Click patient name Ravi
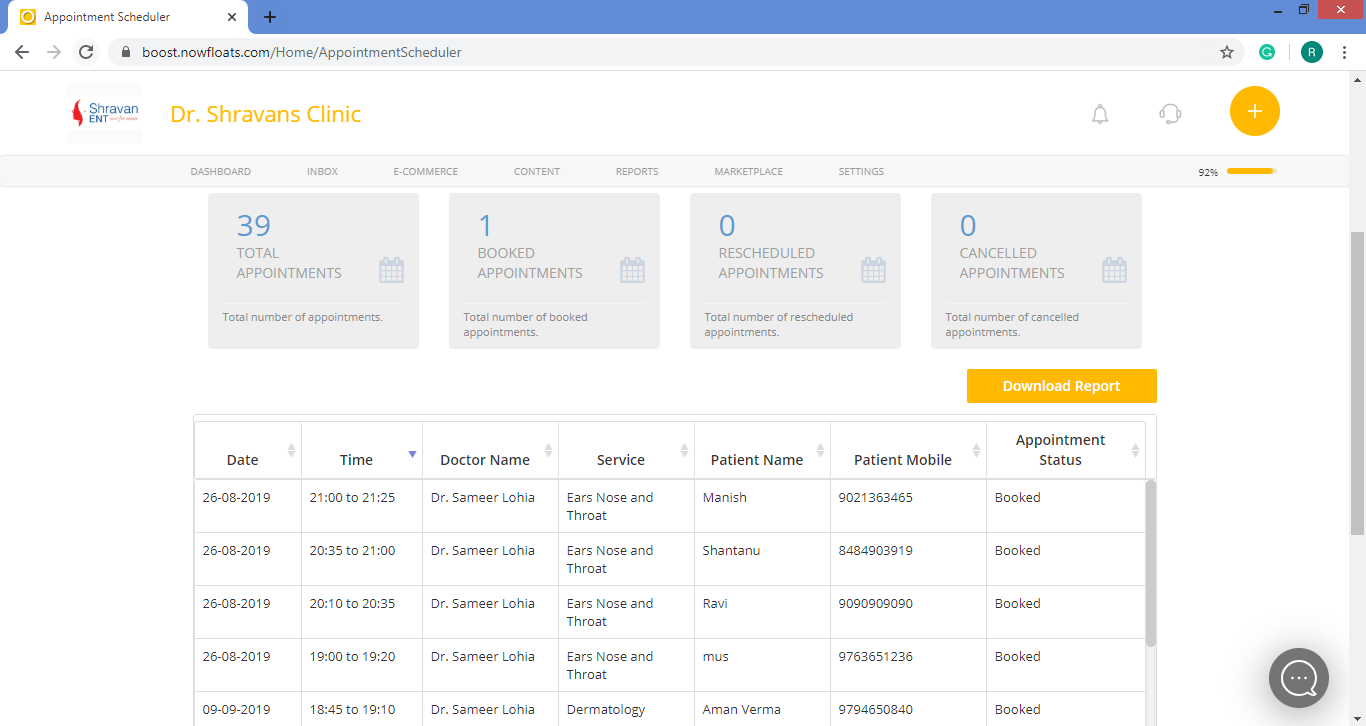1366x726 pixels. tap(715, 603)
